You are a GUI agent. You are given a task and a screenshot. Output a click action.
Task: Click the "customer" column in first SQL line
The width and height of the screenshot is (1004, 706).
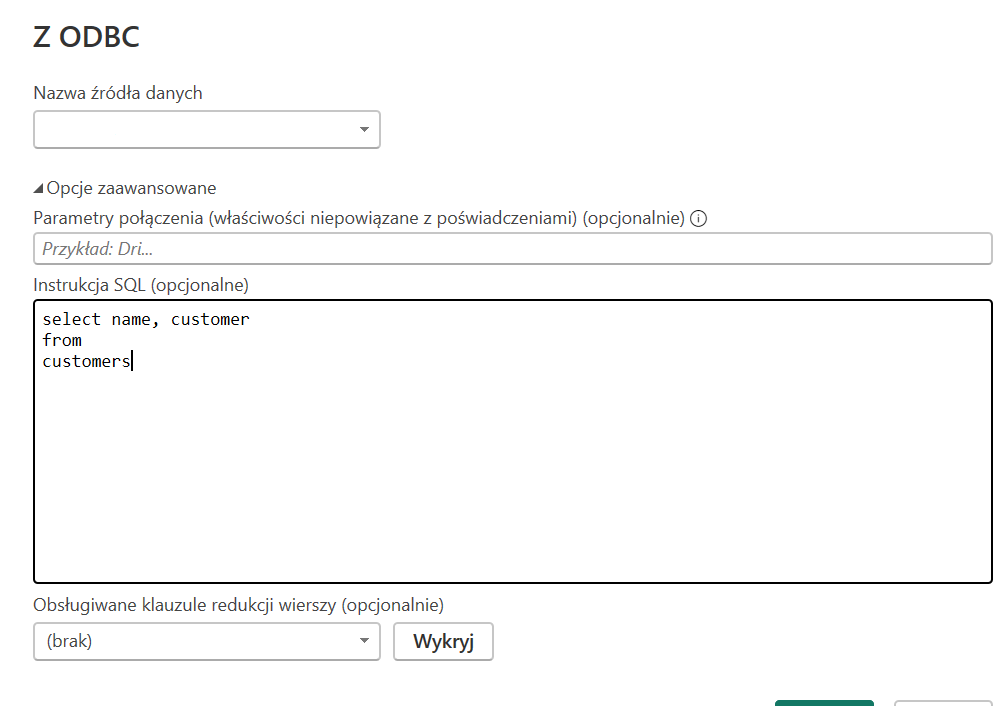coord(210,320)
